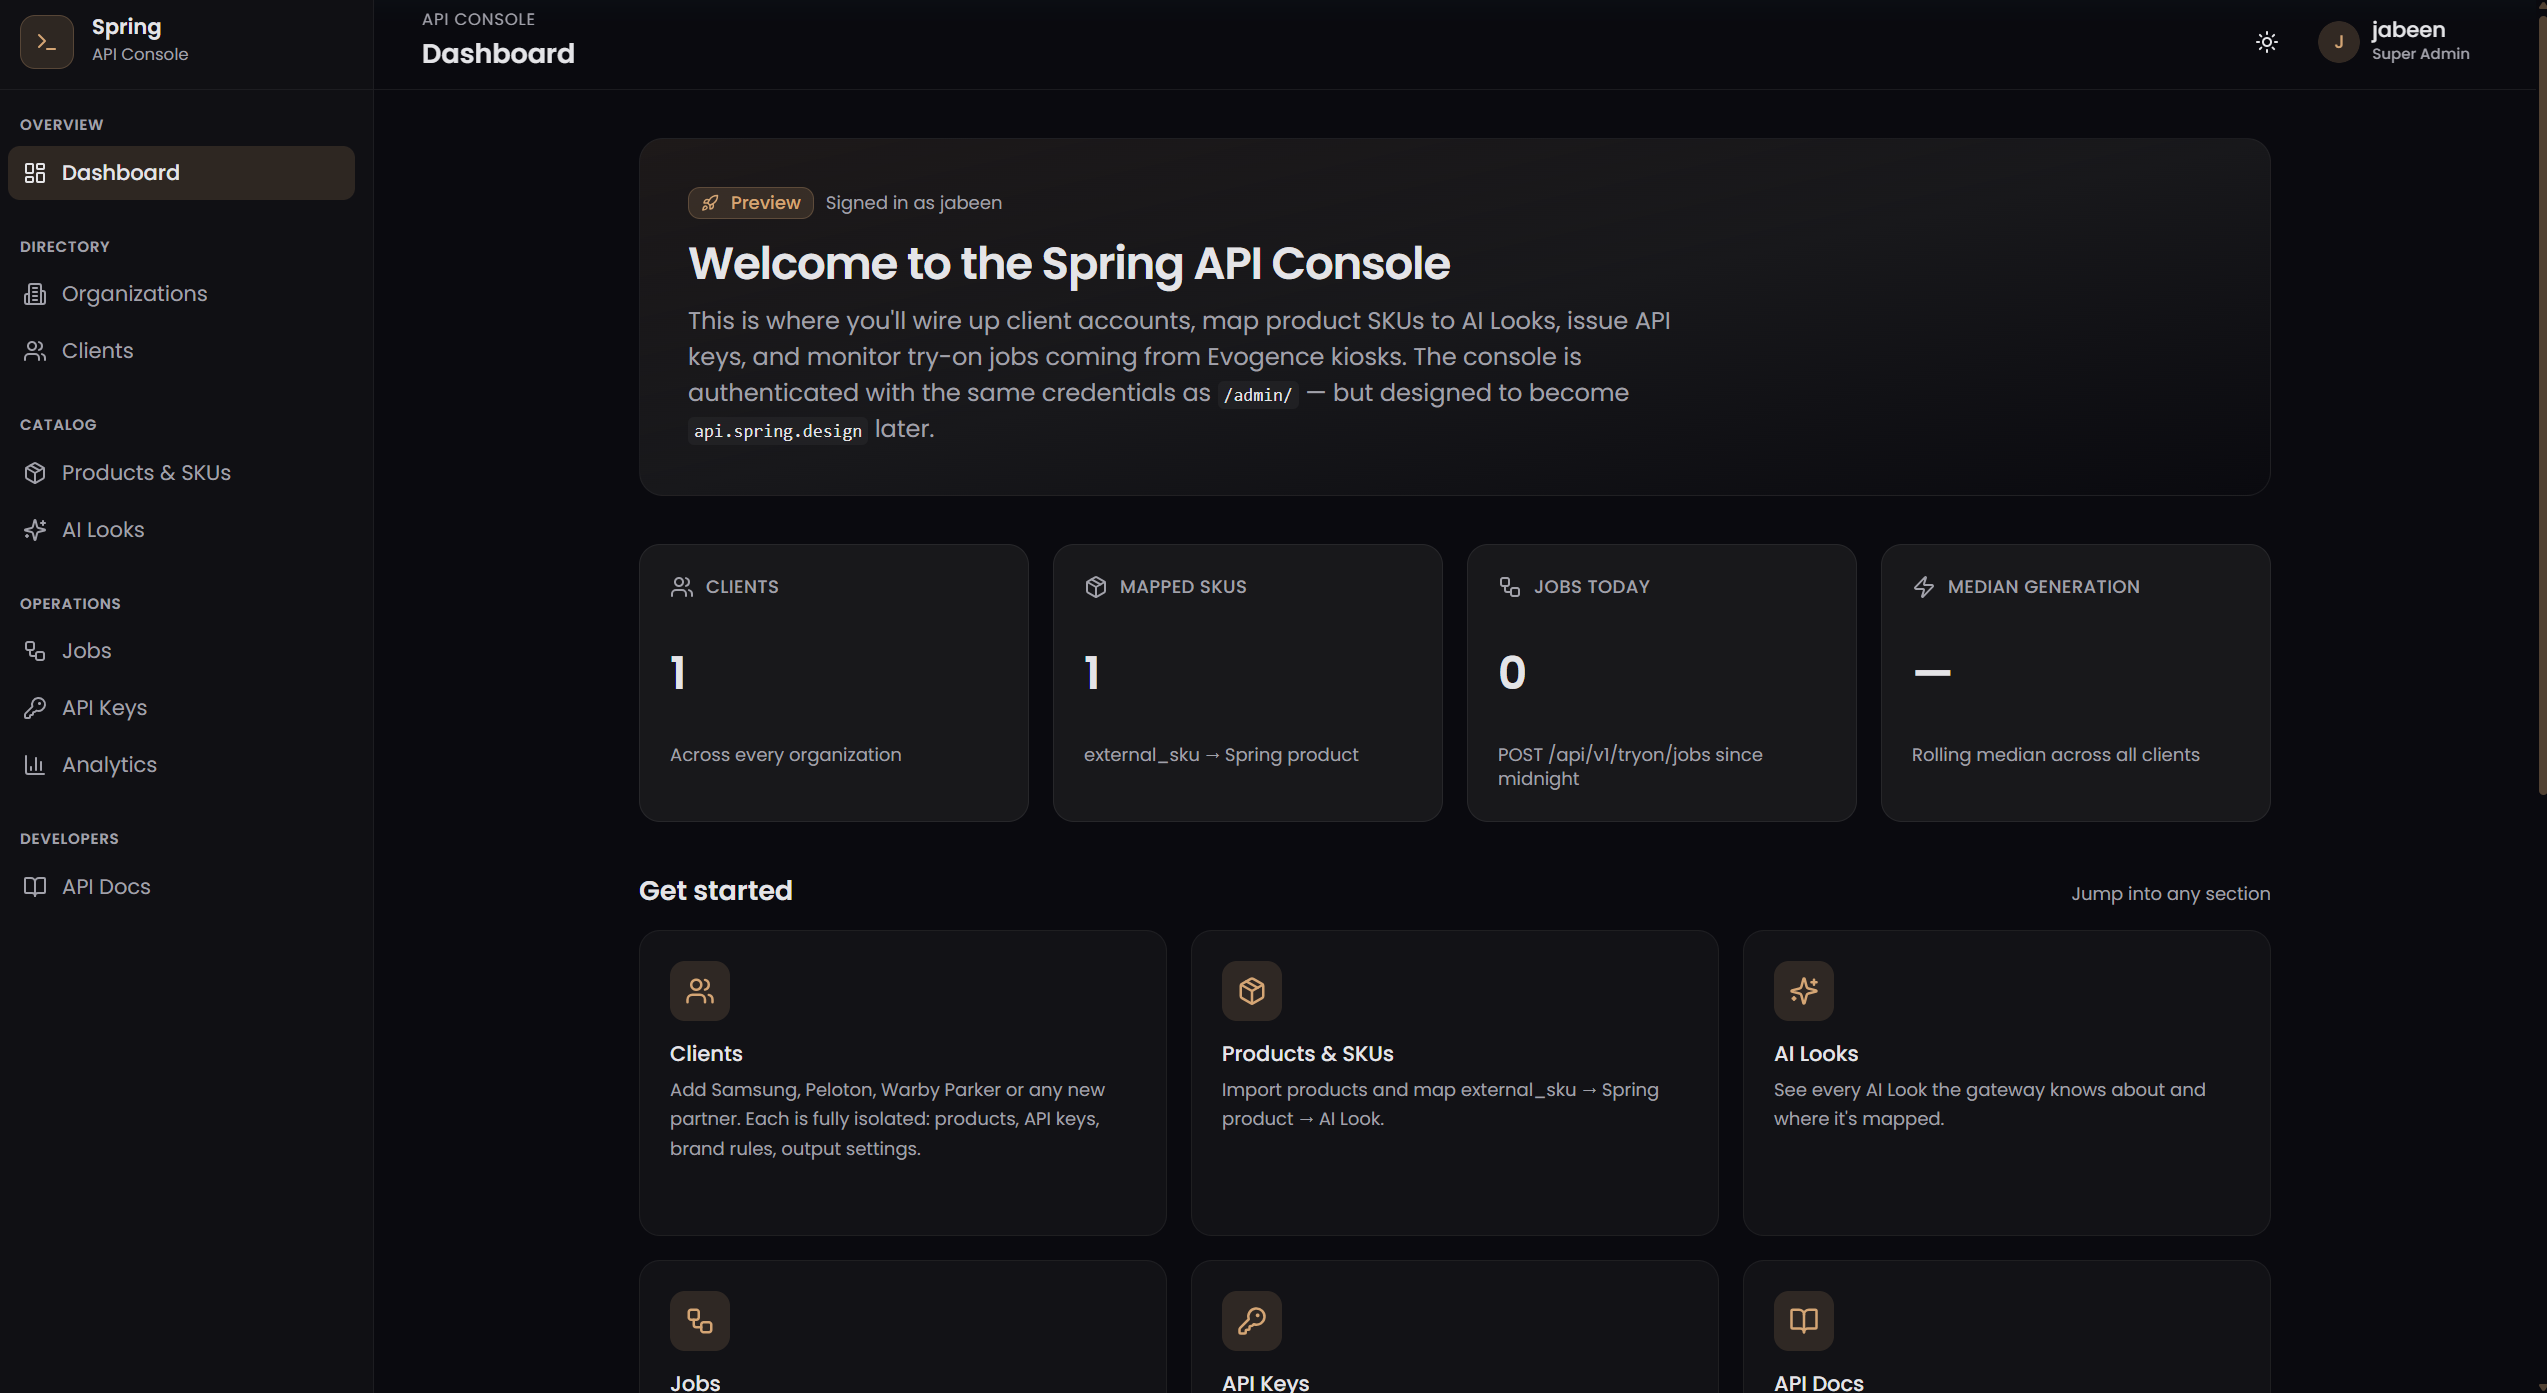Click the Clients people icon in sidebar
This screenshot has height=1393, width=2547.
35,351
